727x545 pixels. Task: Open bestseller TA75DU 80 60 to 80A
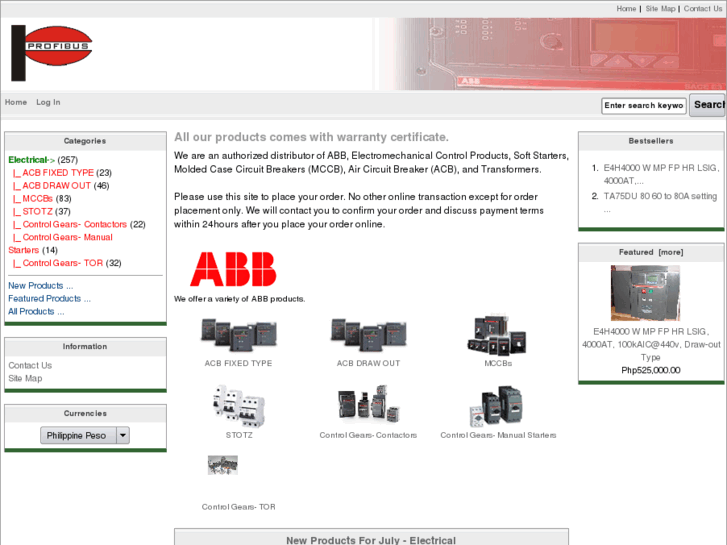click(x=660, y=202)
